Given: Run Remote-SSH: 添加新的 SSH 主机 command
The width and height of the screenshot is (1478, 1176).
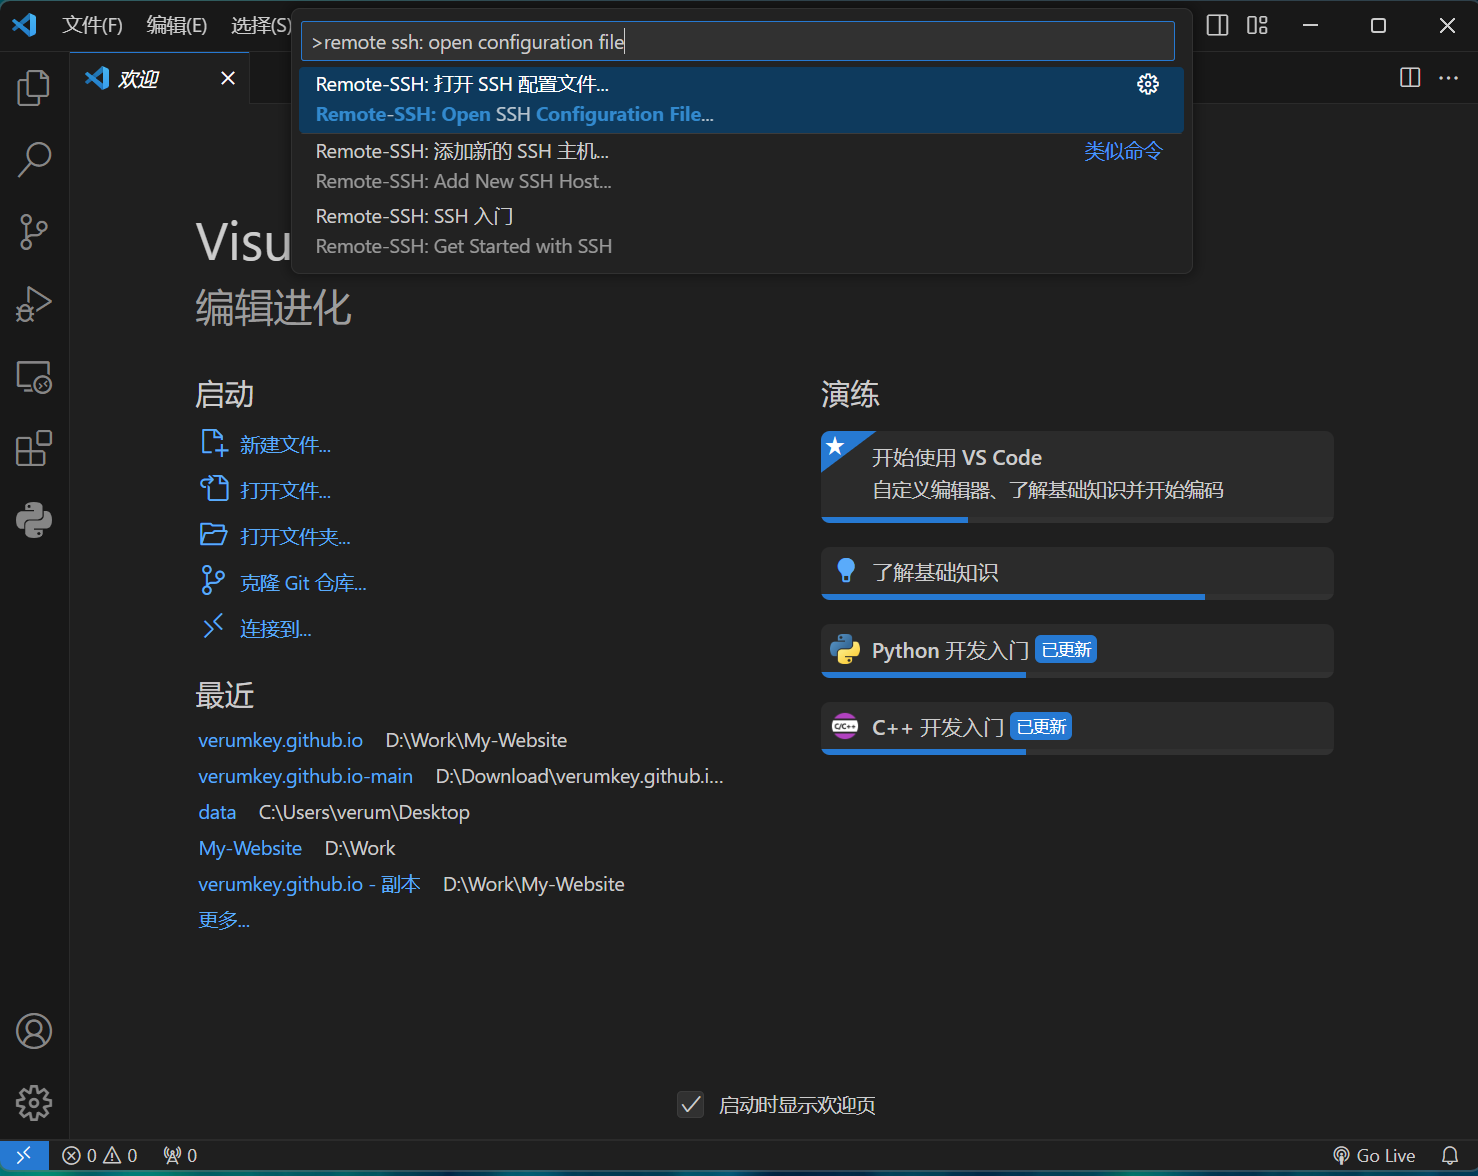Looking at the screenshot, I should (741, 166).
